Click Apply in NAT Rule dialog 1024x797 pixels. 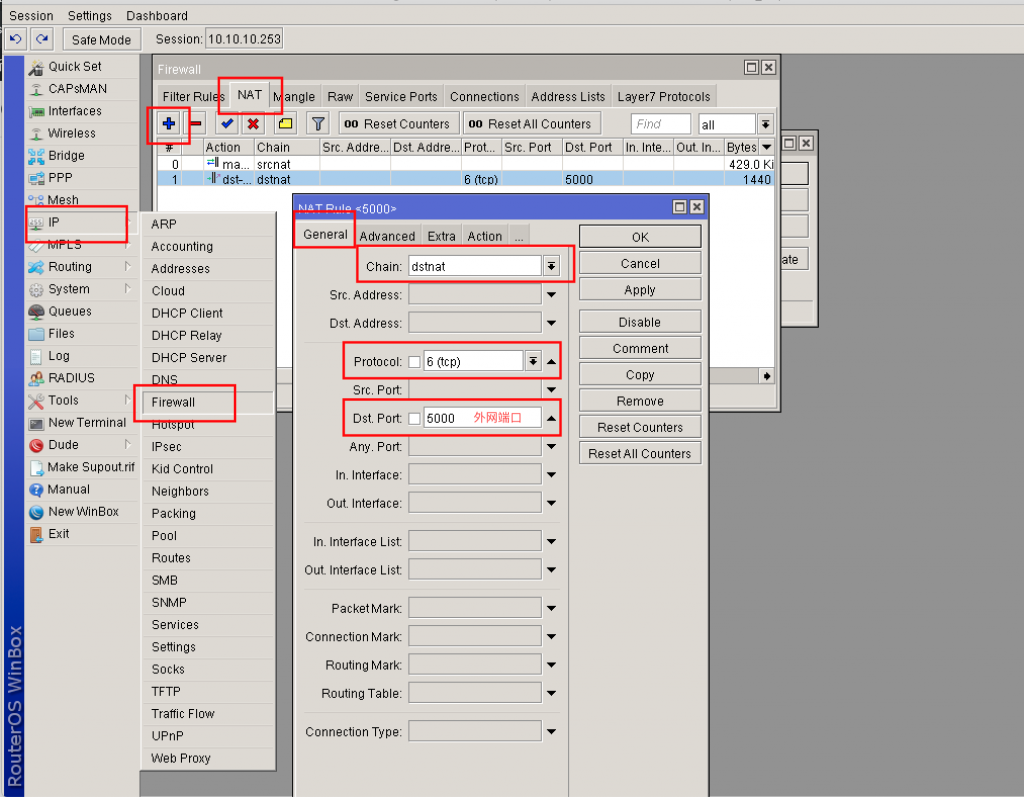pos(640,290)
